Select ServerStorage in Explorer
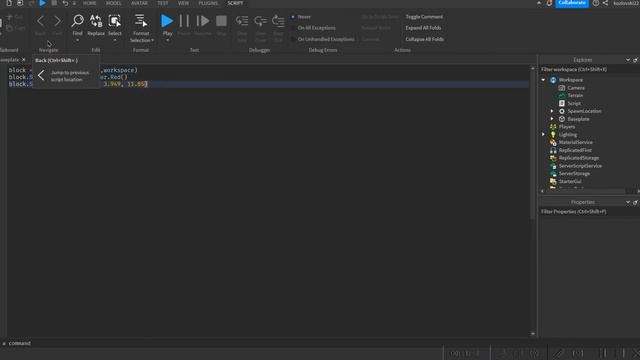Screen dimensions: 640x360 [x=574, y=173]
